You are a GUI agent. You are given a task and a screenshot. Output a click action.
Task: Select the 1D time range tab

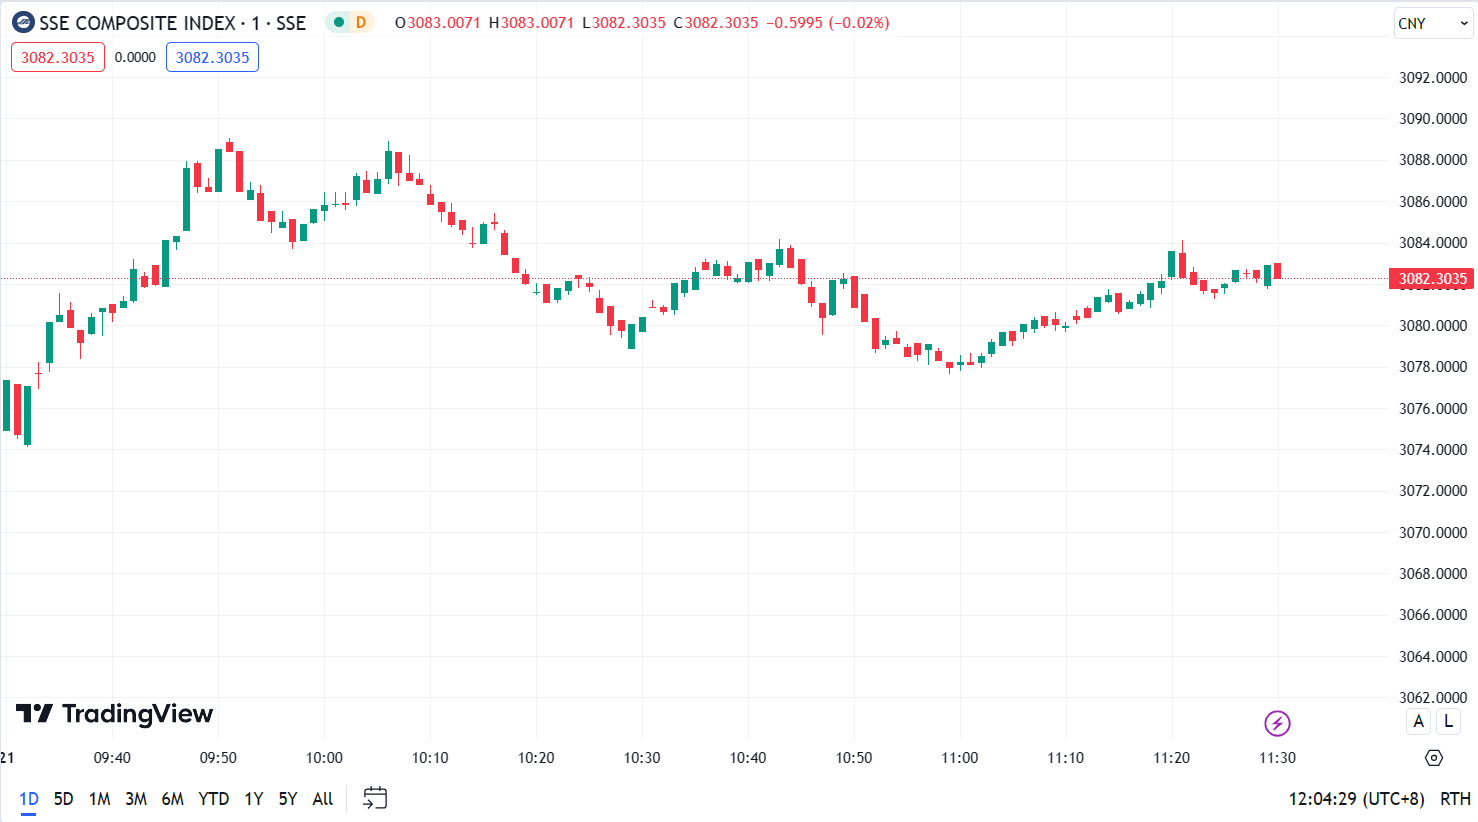click(x=29, y=799)
